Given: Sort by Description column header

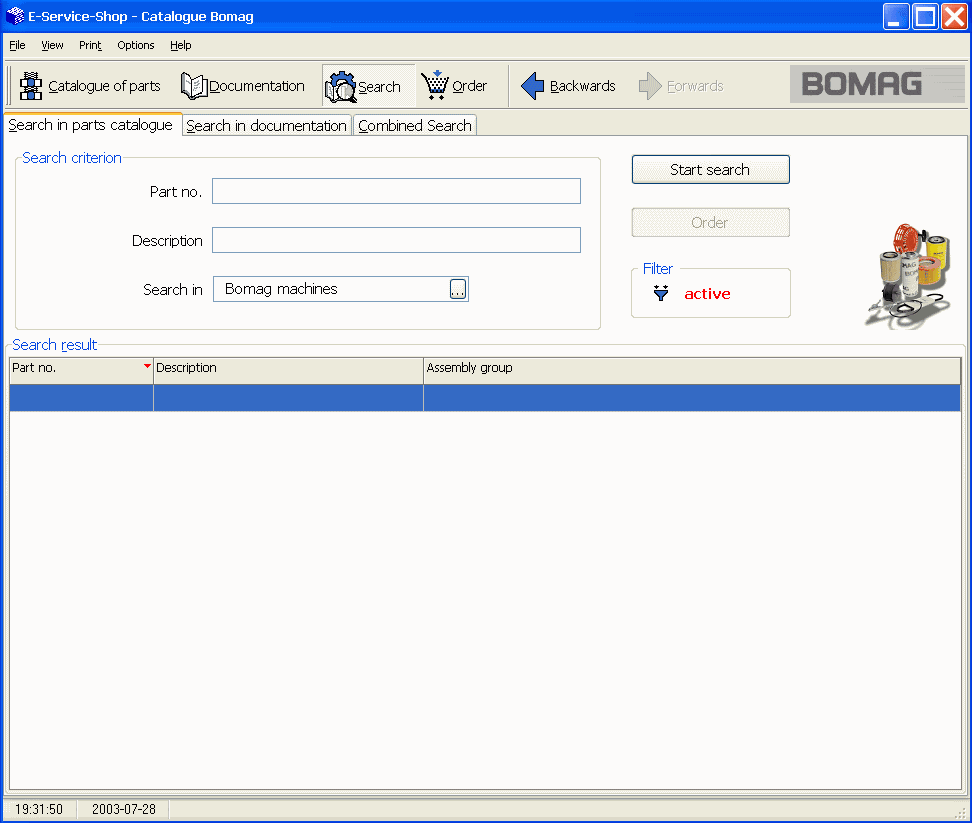Looking at the screenshot, I should [288, 370].
